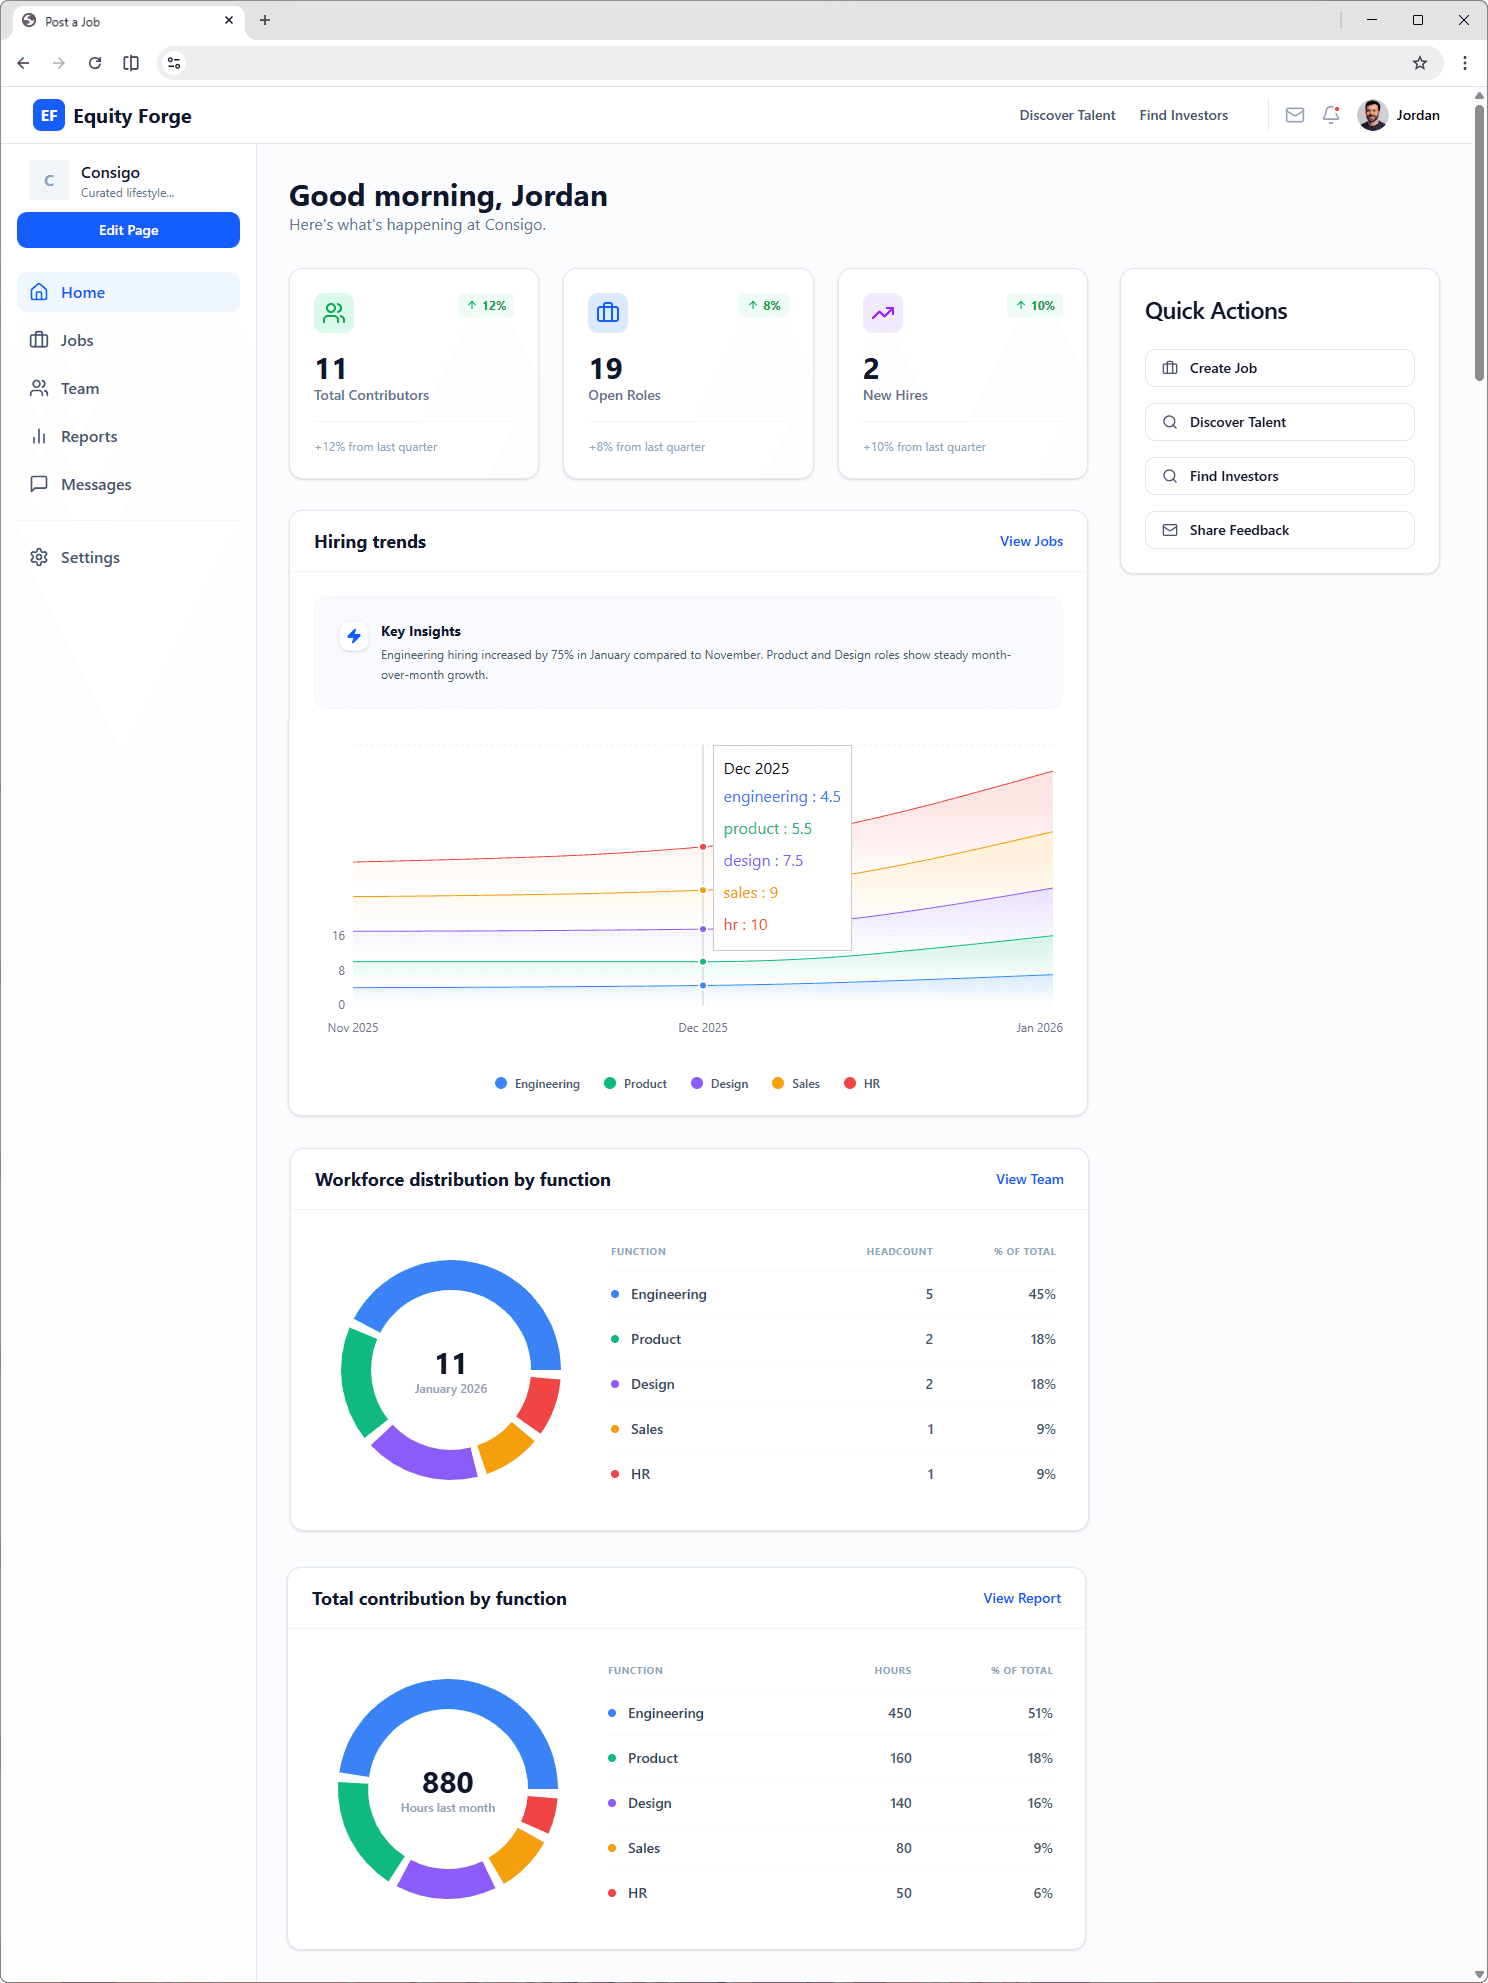
Task: Open Discover Talent link in top nav
Action: click(x=1067, y=115)
